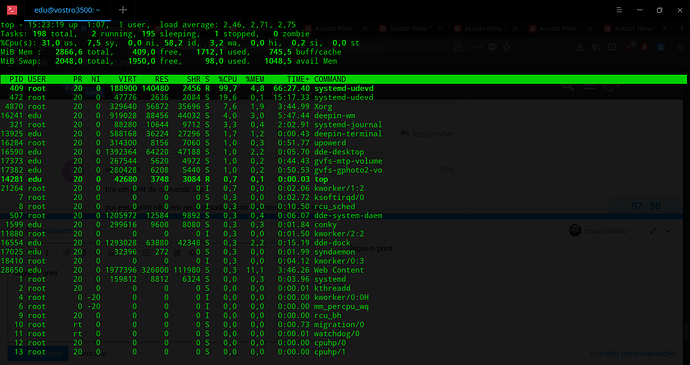Click the gvfs-mtp-volume process name
The width and height of the screenshot is (690, 365).
[348, 161]
